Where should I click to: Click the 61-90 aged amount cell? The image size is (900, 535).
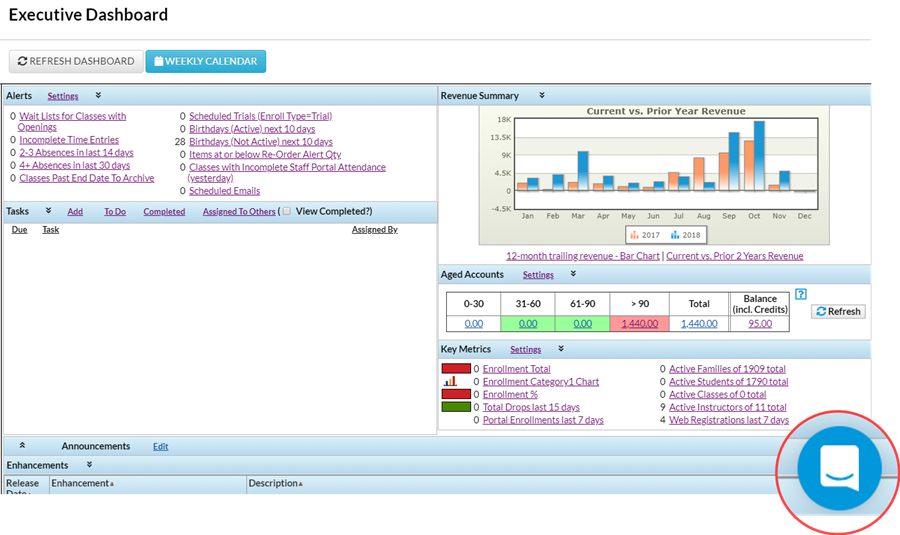pyautogui.click(x=583, y=324)
